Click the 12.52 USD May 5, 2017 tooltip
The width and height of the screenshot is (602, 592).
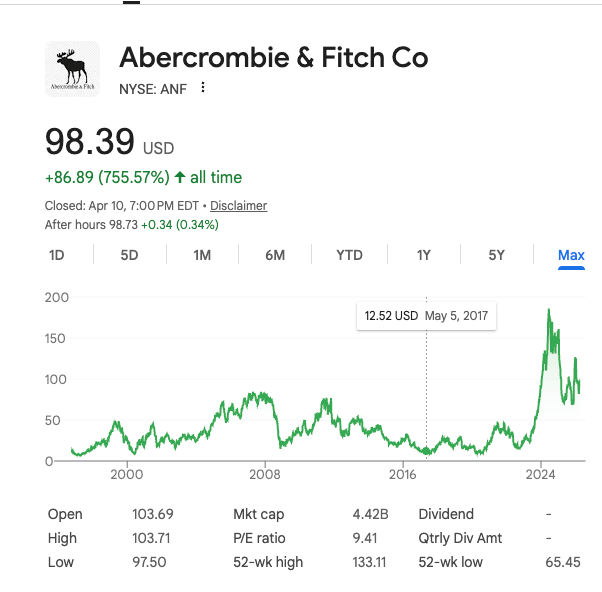tap(426, 316)
